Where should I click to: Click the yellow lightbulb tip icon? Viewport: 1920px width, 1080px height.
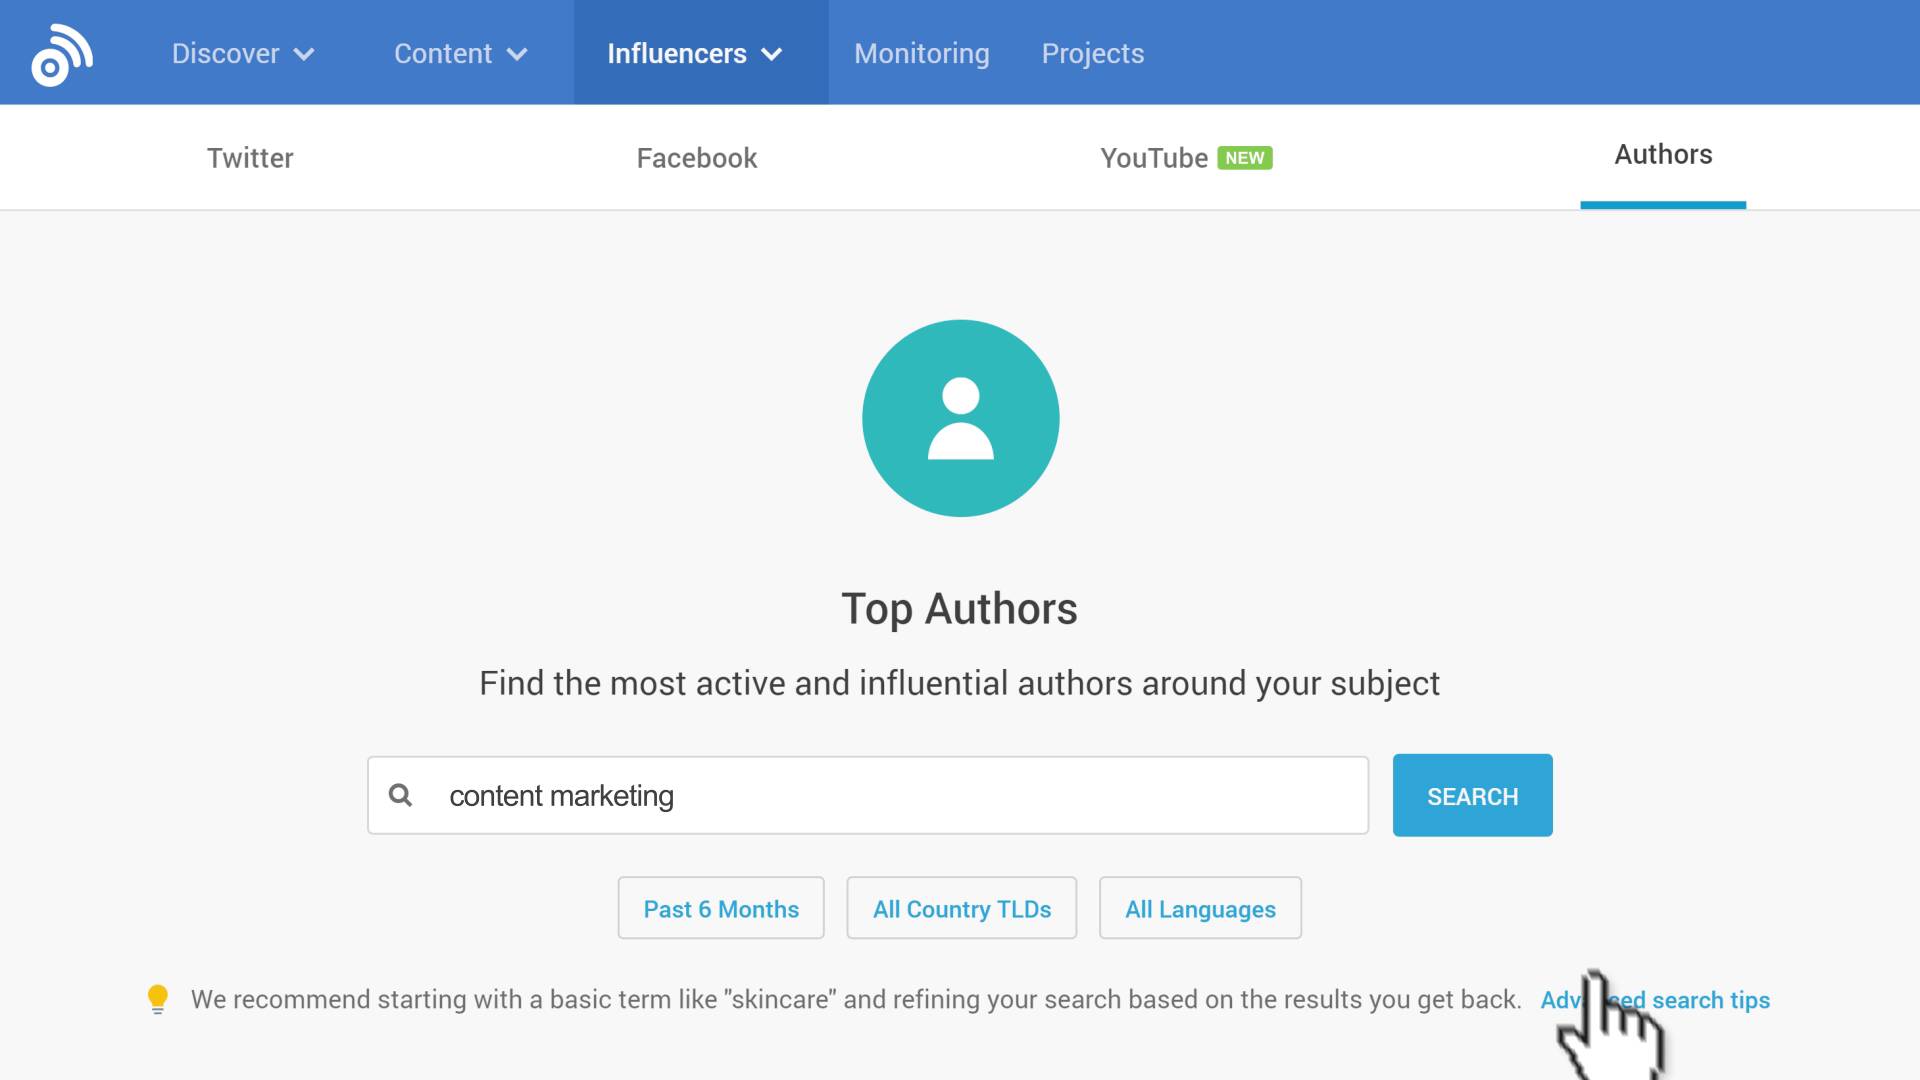coord(158,999)
